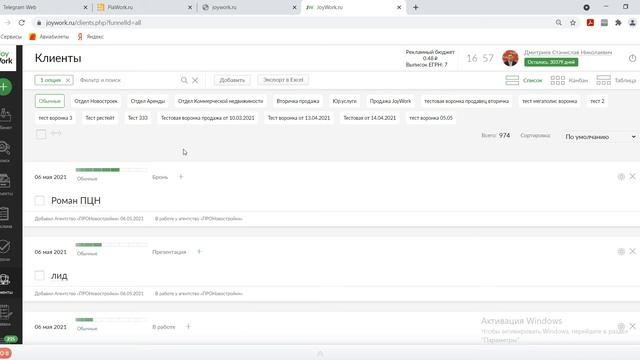640x360 pixels.
Task: Select the Отдел Аренды funnel tab
Action: (148, 101)
